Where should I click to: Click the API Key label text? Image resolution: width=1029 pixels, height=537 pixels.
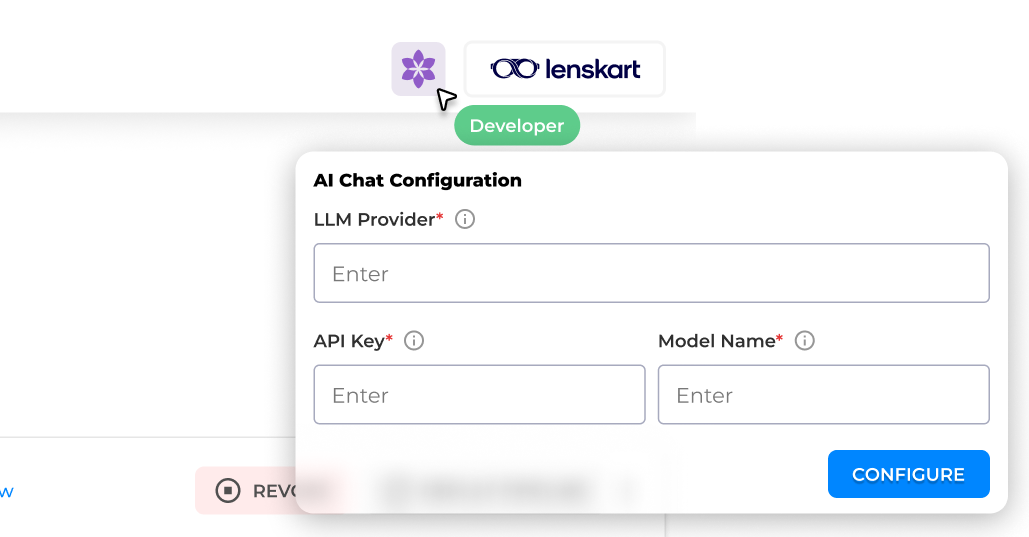point(348,341)
